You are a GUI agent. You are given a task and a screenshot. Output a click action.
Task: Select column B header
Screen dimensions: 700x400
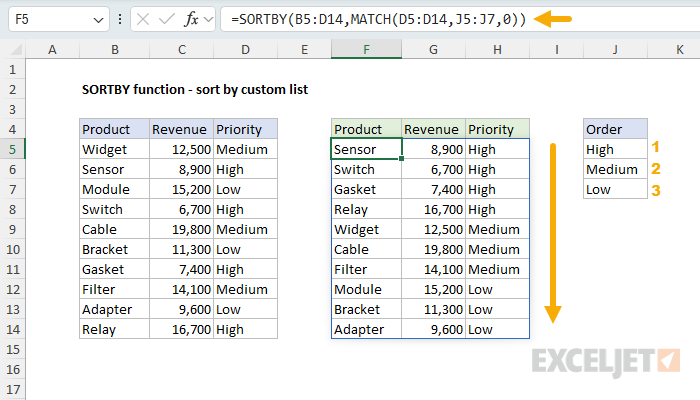click(x=114, y=49)
